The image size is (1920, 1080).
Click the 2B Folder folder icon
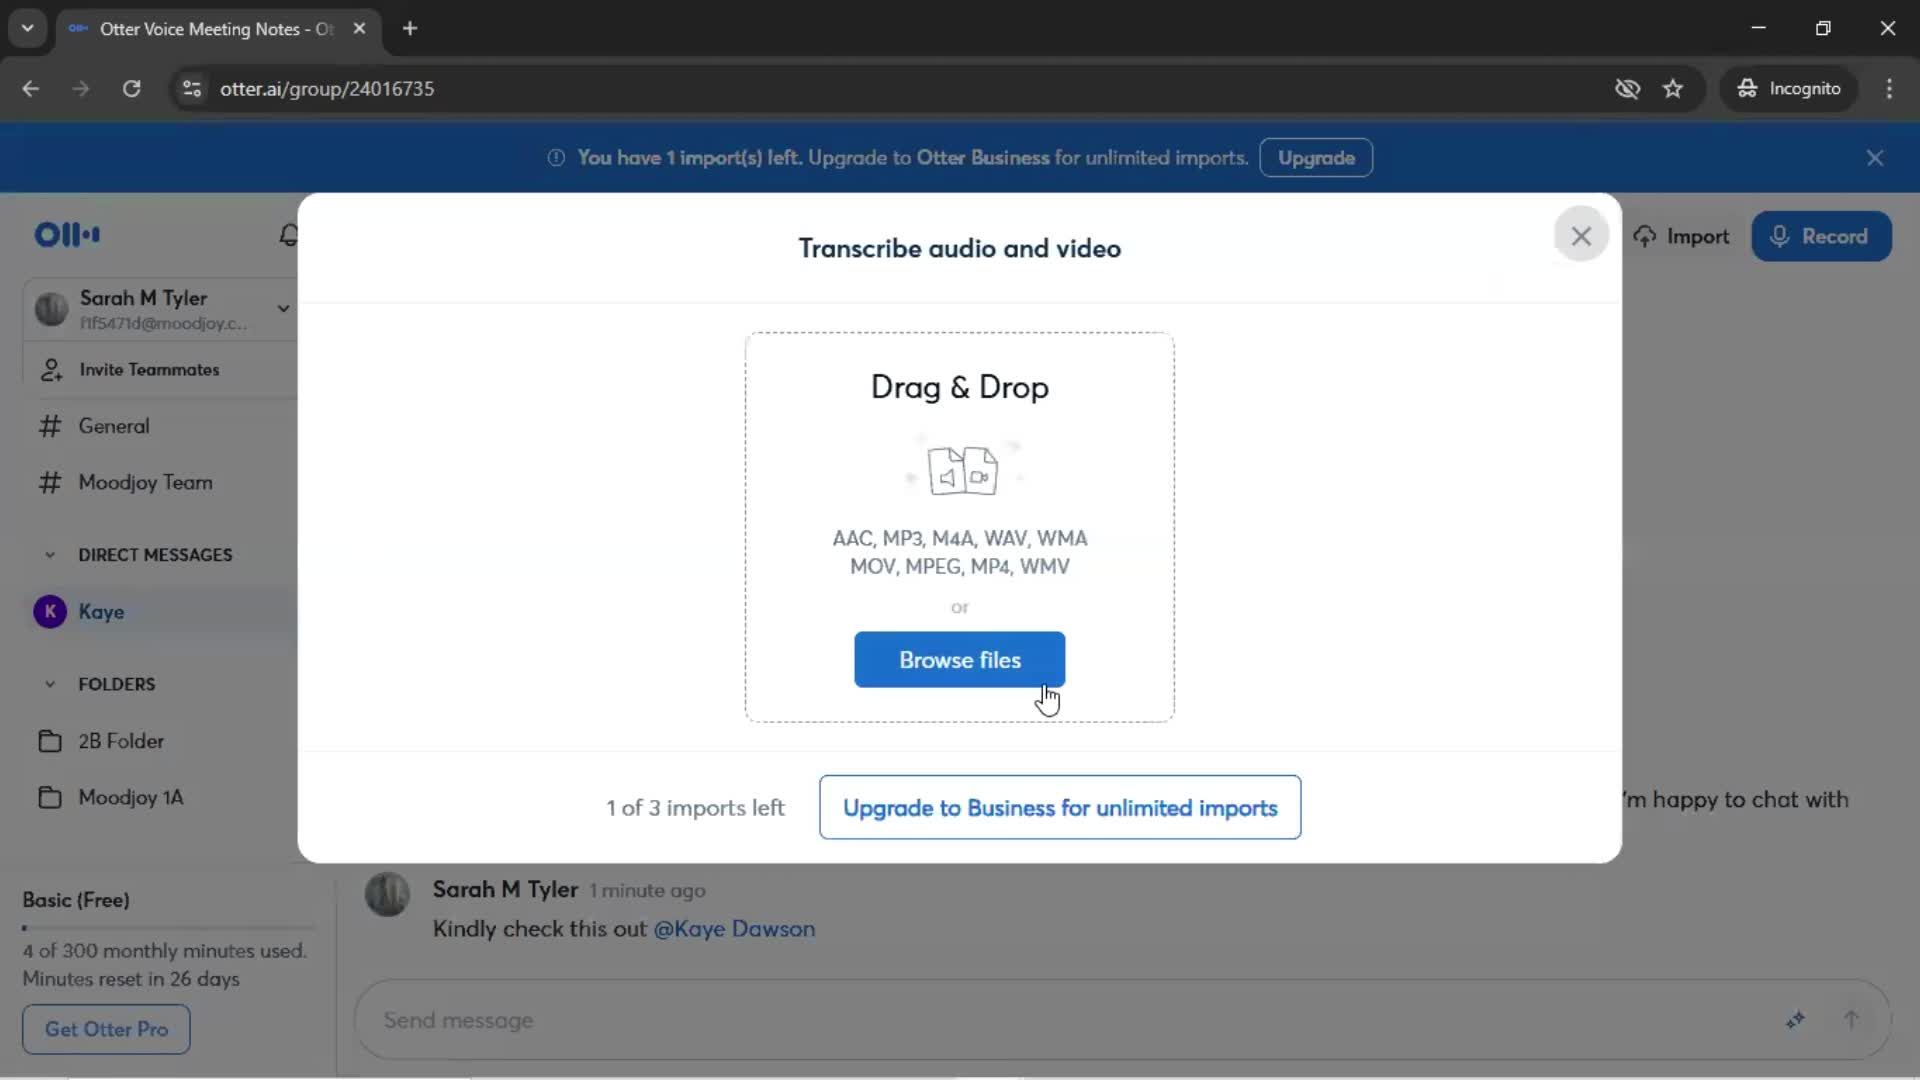tap(50, 741)
